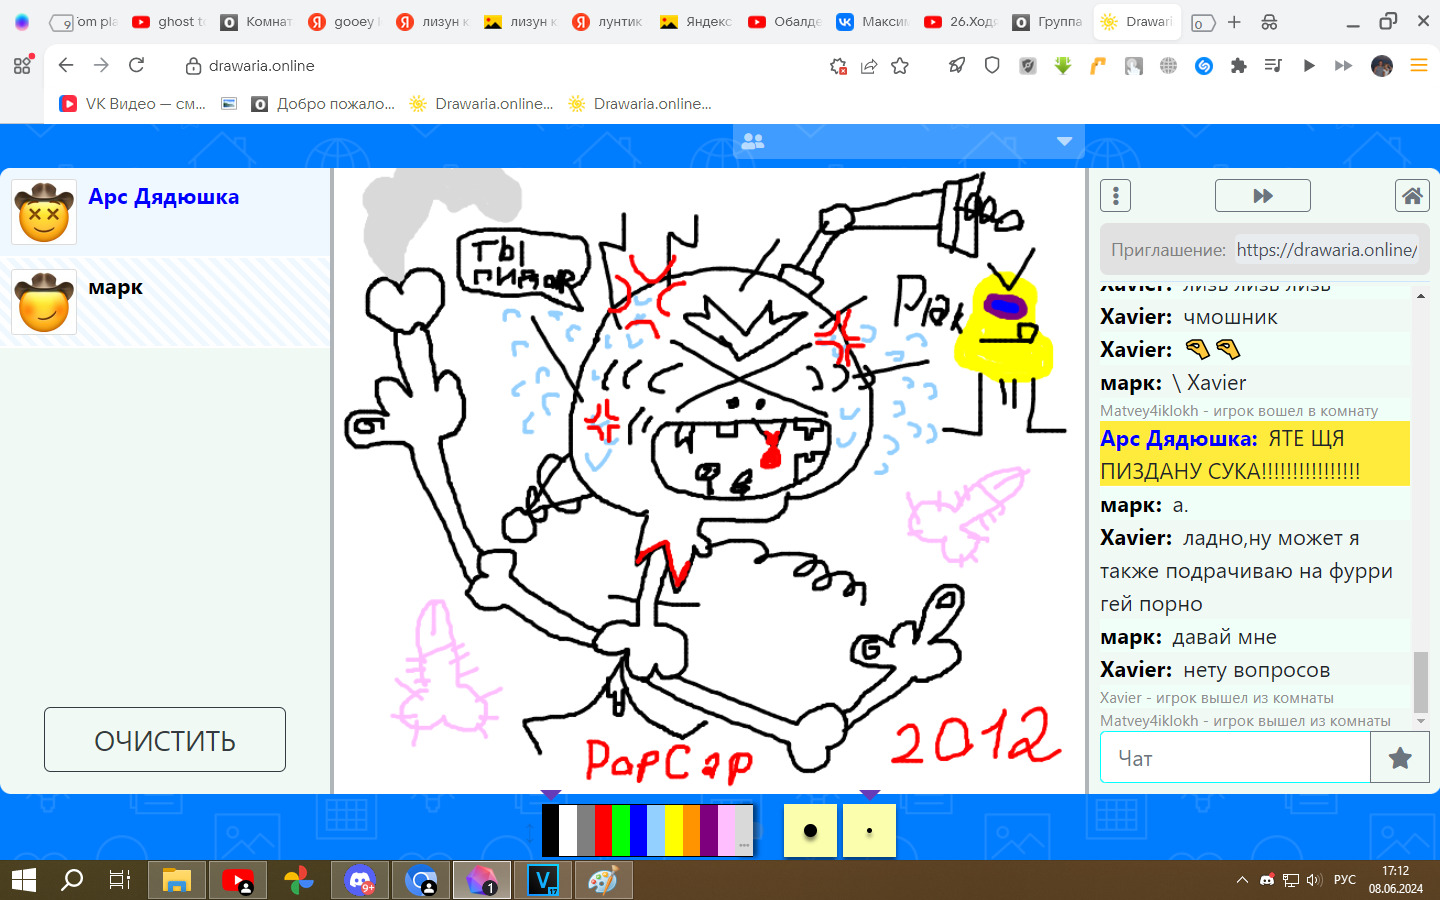Open the browser profile avatar
Screen dimensions: 1440x900
click(x=1382, y=66)
